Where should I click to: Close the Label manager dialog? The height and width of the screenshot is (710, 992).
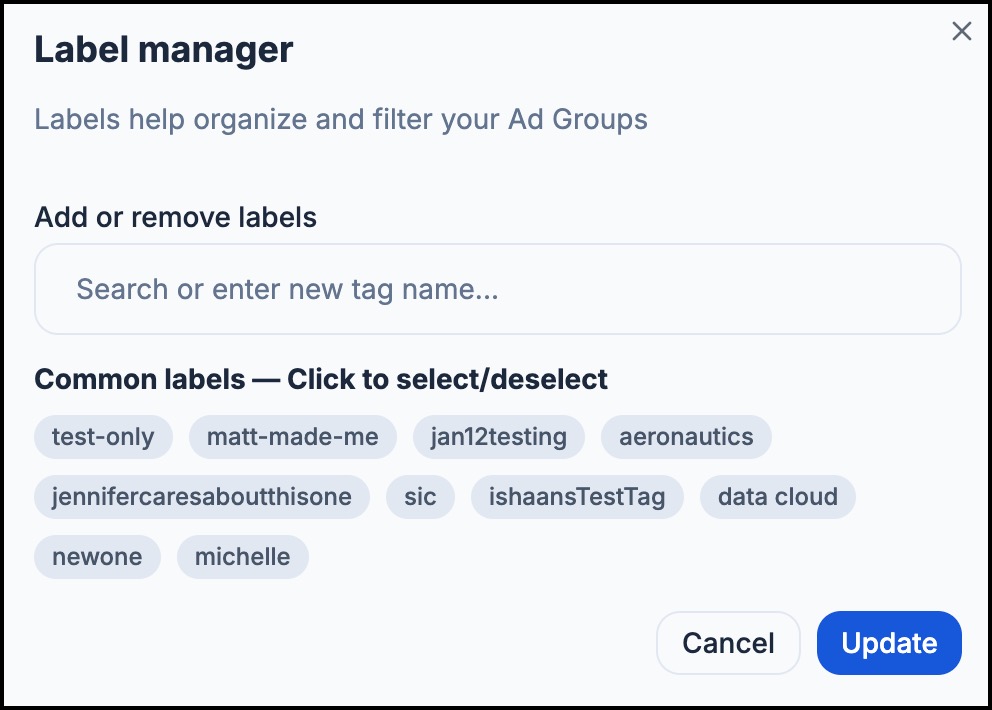[962, 31]
